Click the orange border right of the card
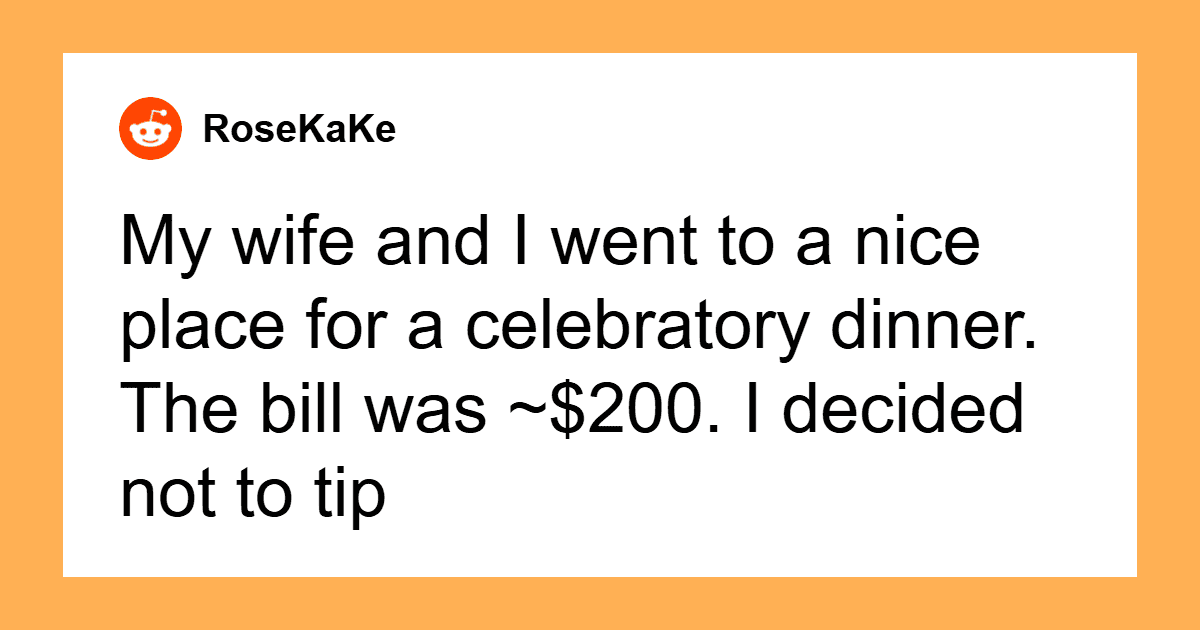This screenshot has width=1200, height=630. [1168, 315]
